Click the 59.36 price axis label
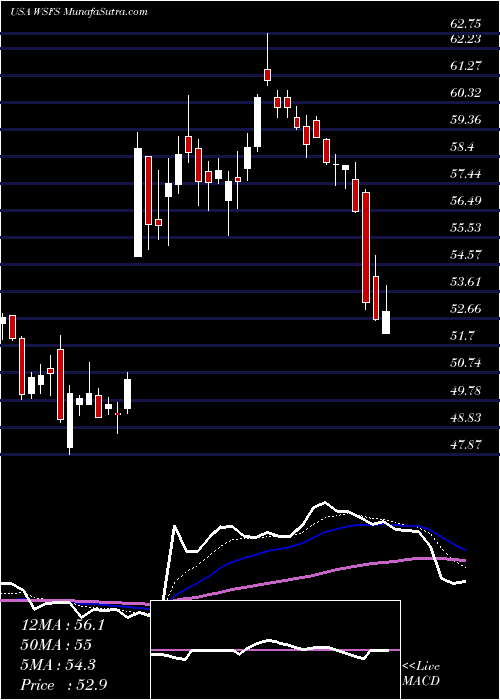The width and height of the screenshot is (500, 700). 465,120
